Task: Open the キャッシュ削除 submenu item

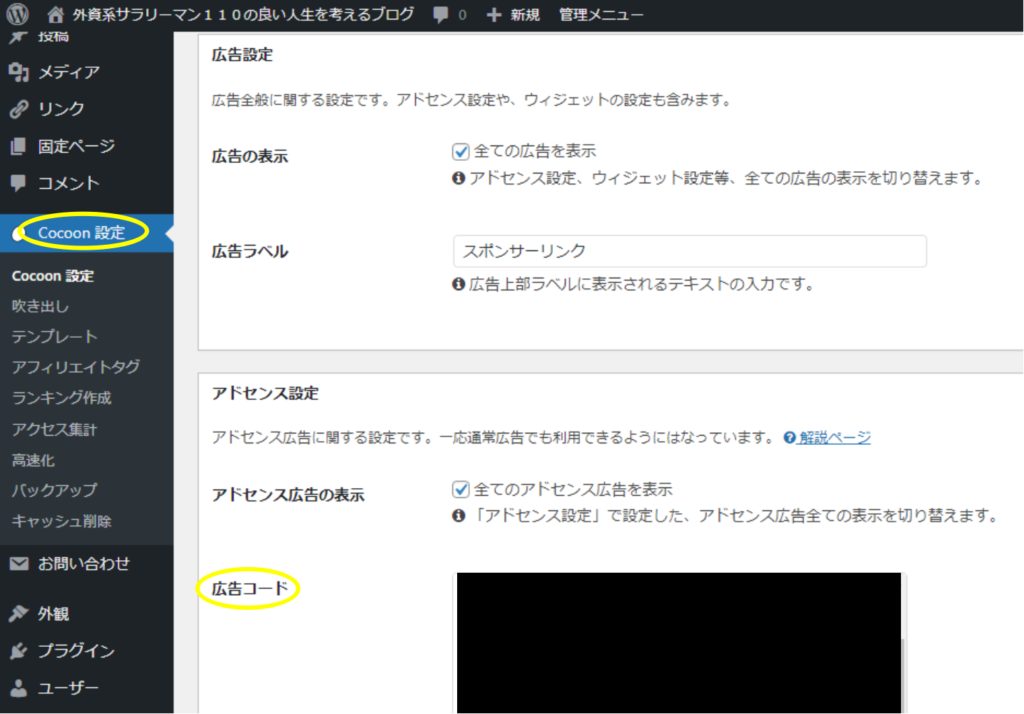Action: point(61,521)
